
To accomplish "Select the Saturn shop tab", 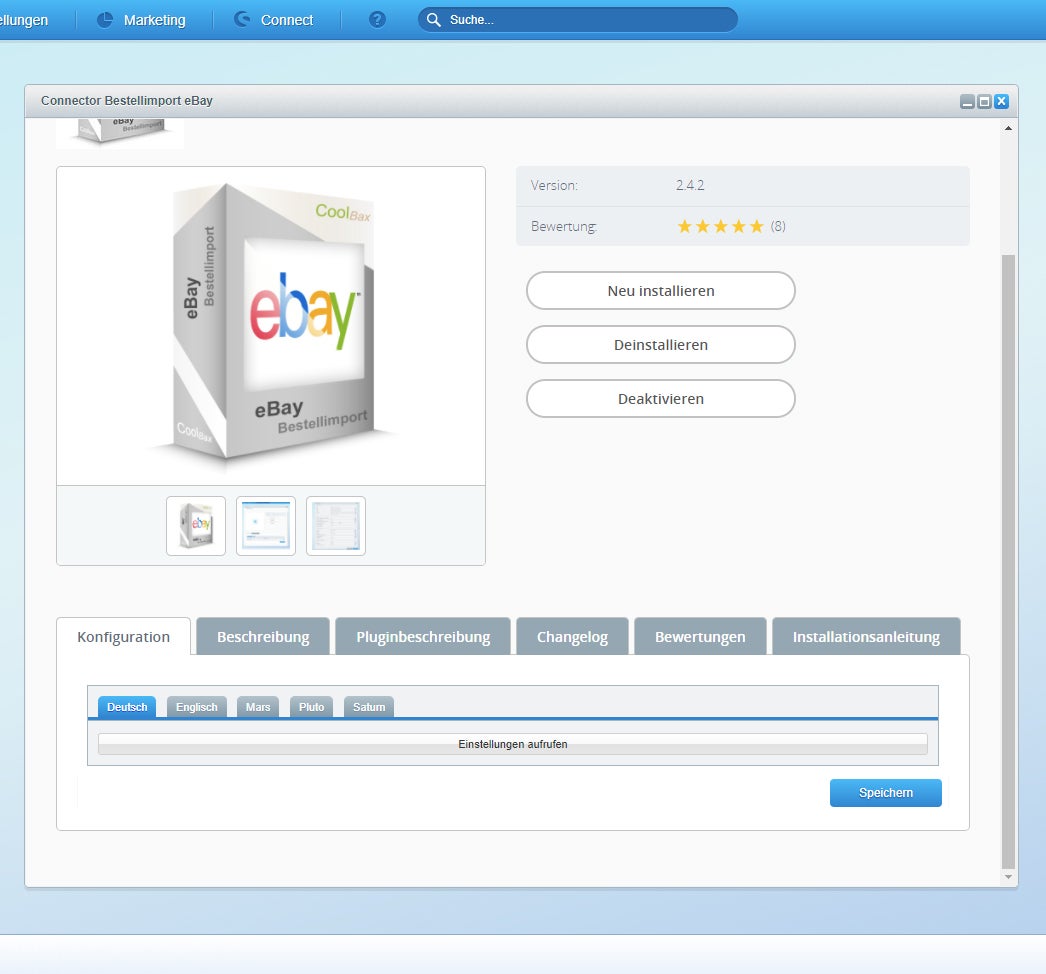I will tap(369, 707).
